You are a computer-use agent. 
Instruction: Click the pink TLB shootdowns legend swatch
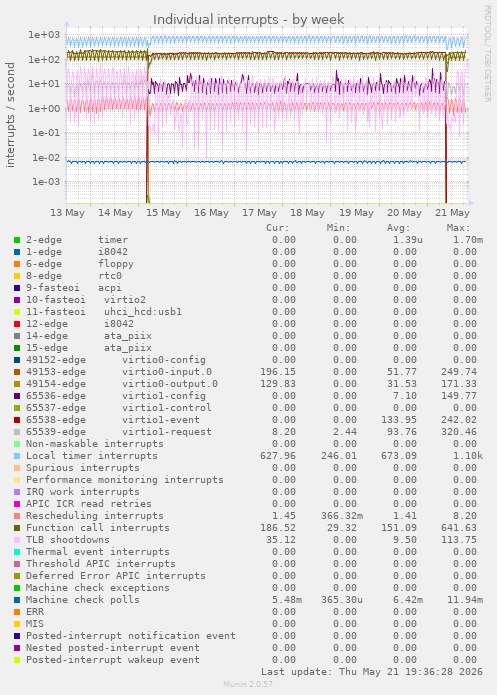pos(17,540)
